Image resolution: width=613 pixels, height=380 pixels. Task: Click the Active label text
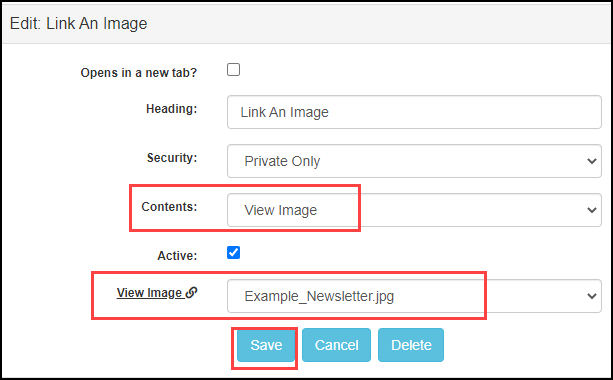pyautogui.click(x=177, y=256)
